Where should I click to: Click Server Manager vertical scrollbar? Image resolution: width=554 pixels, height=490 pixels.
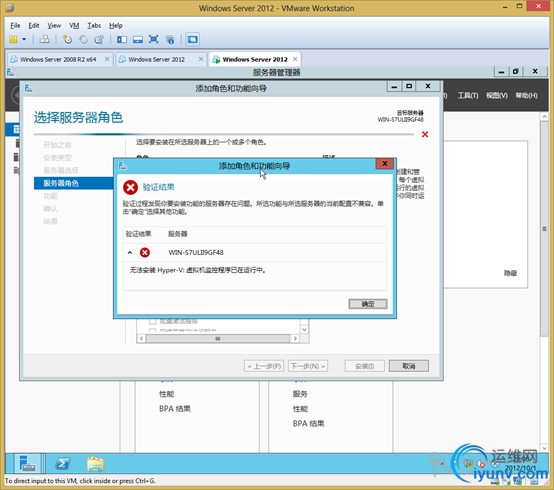[544, 229]
